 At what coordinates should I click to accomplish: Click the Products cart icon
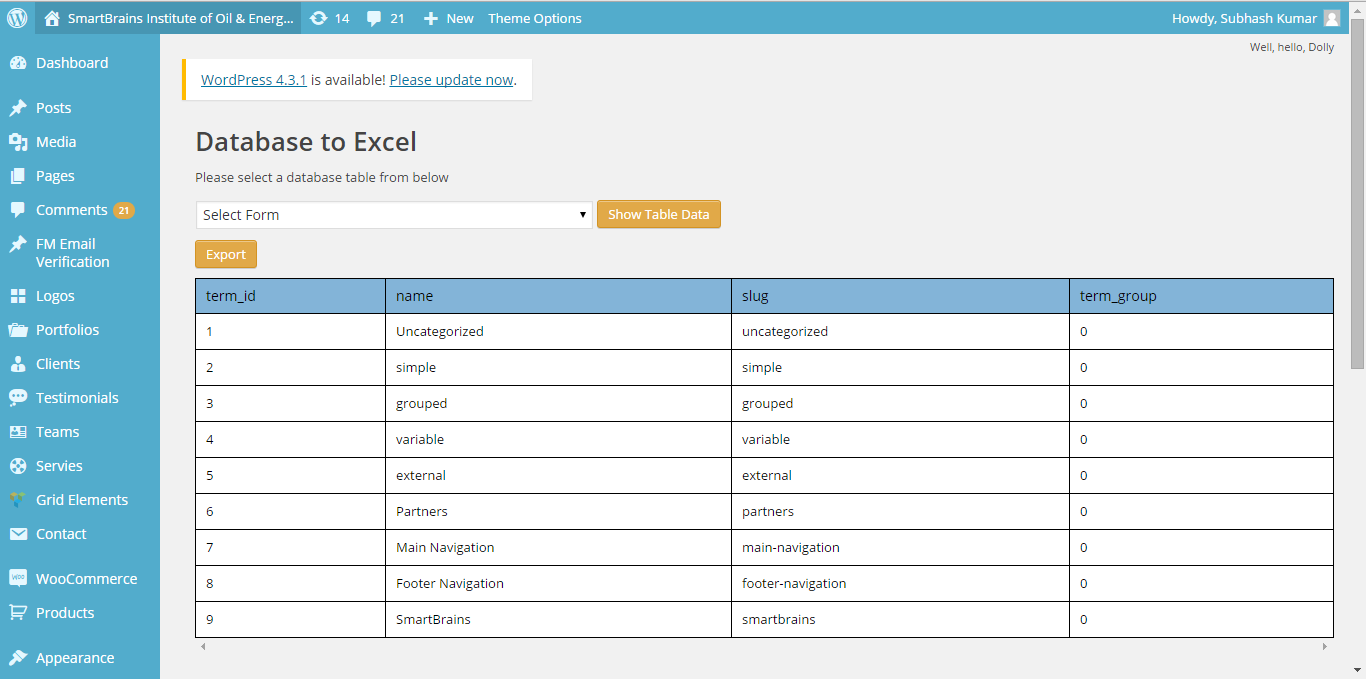[x=18, y=613]
